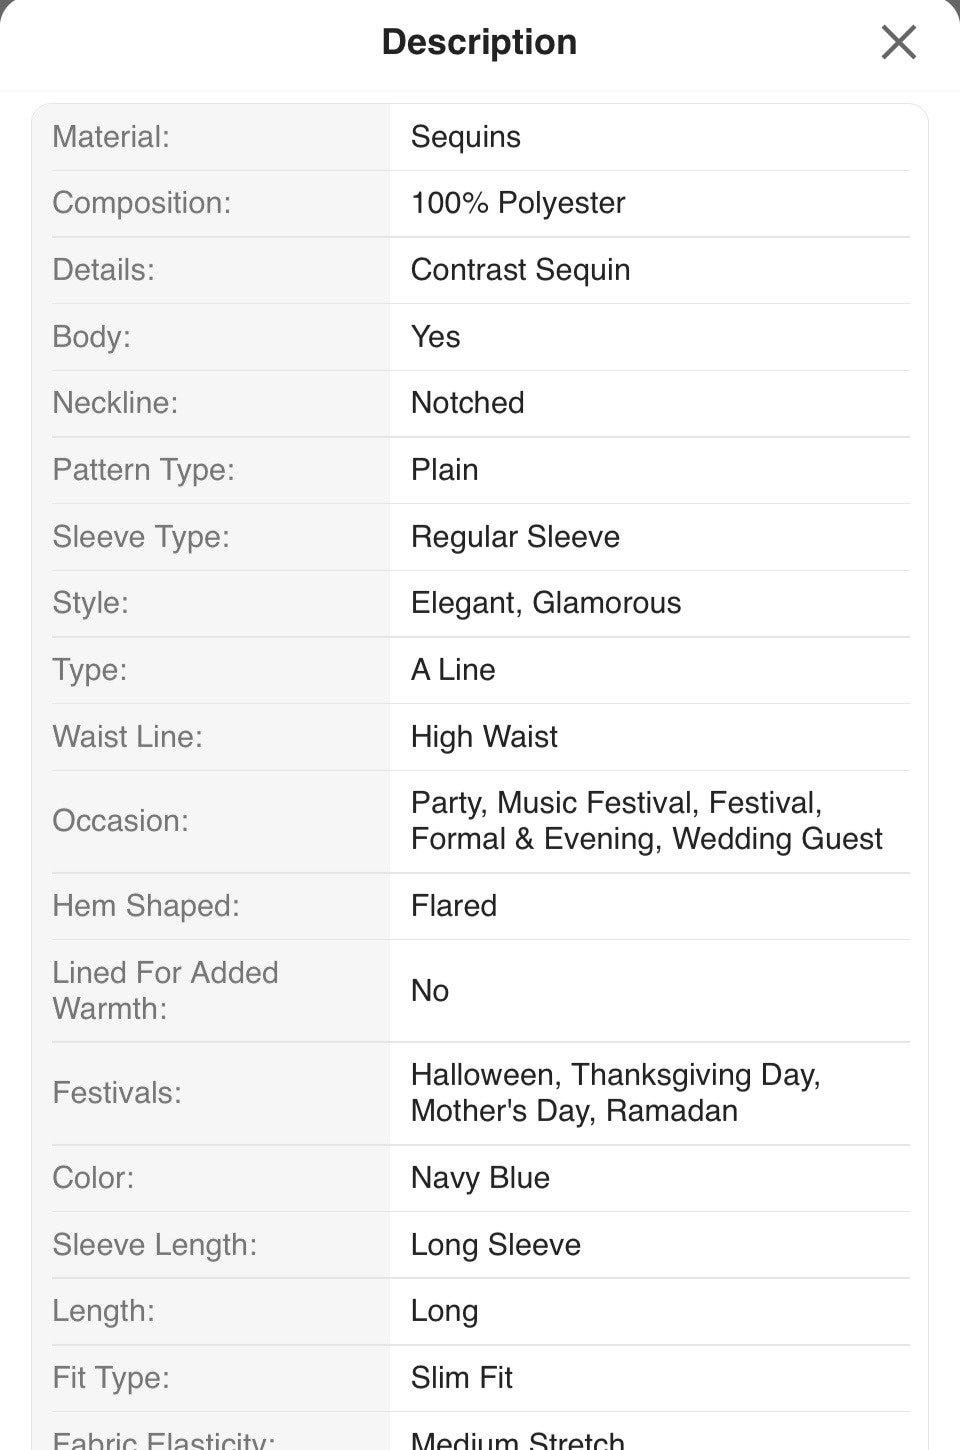
Task: Click the Festivals value listing Halloween and Ramadan
Action: tap(615, 1093)
